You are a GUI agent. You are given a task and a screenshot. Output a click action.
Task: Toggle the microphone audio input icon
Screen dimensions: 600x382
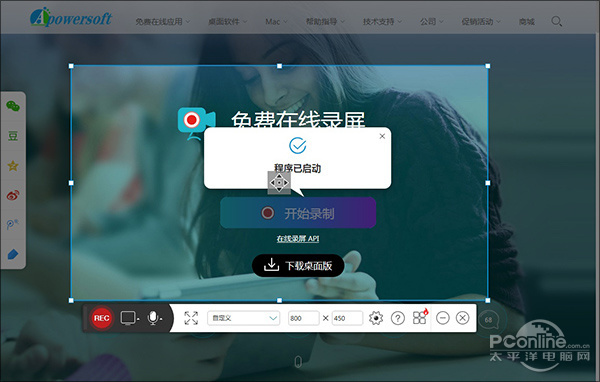pos(153,318)
